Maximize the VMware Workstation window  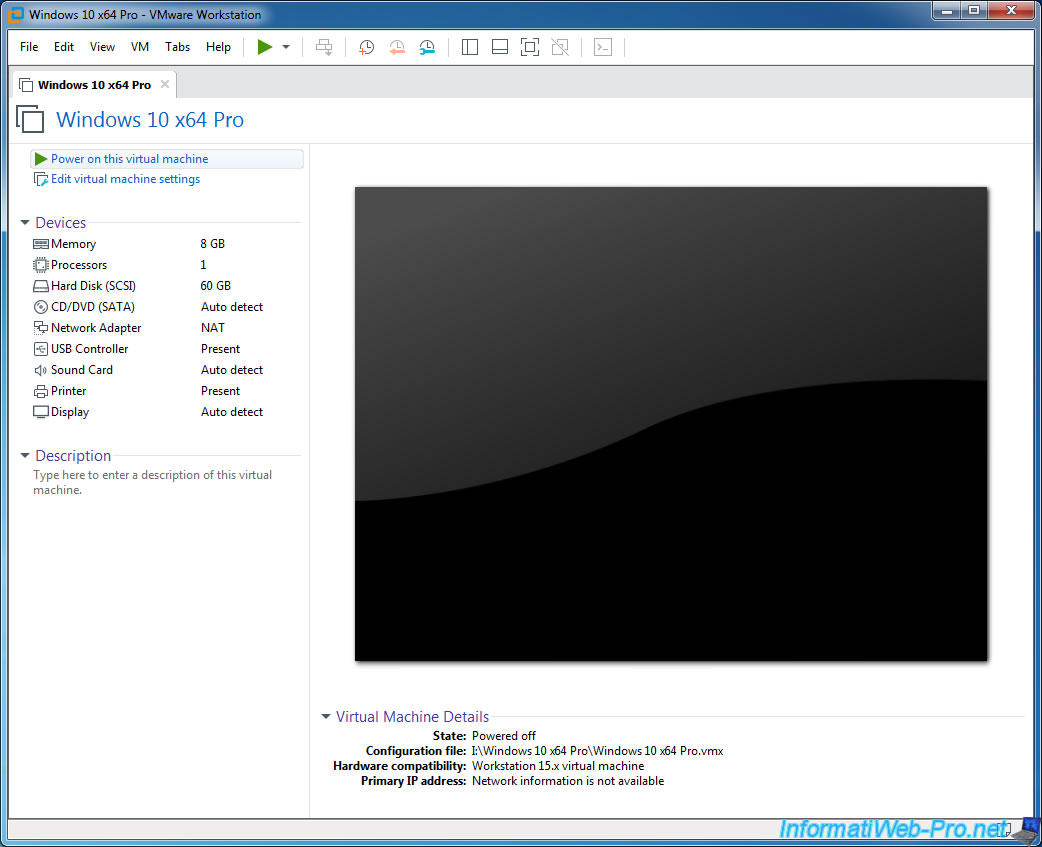click(x=974, y=11)
